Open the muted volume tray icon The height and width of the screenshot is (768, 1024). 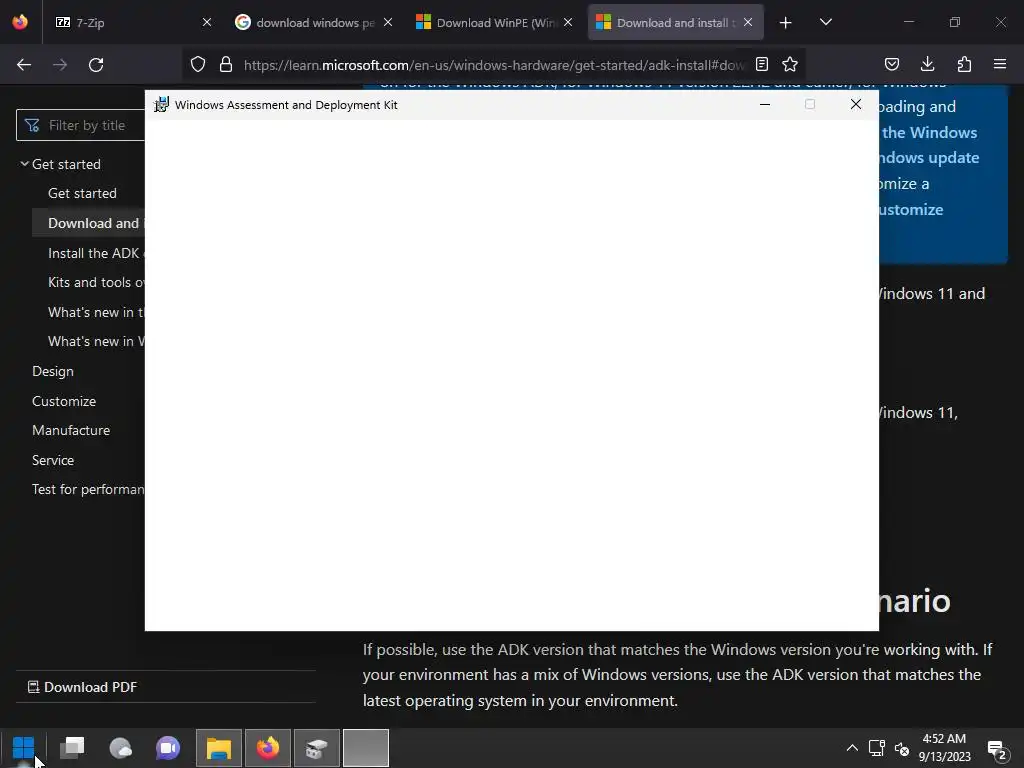902,748
